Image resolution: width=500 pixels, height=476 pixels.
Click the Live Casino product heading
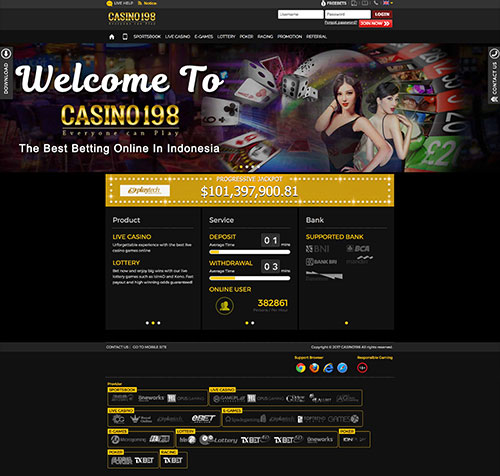tap(132, 237)
